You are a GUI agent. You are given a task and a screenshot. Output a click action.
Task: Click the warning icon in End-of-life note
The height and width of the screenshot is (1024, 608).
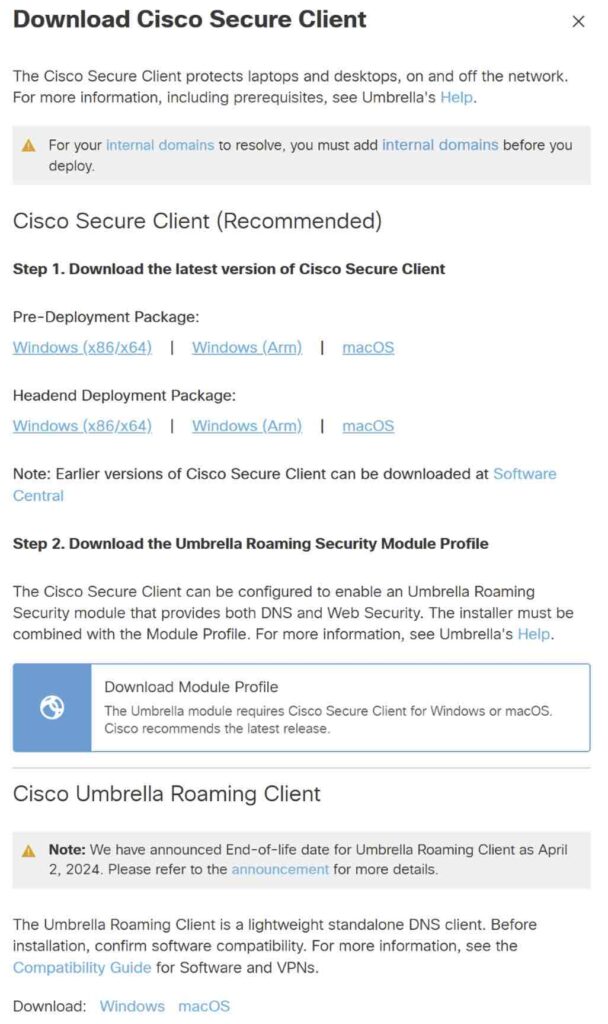(29, 850)
